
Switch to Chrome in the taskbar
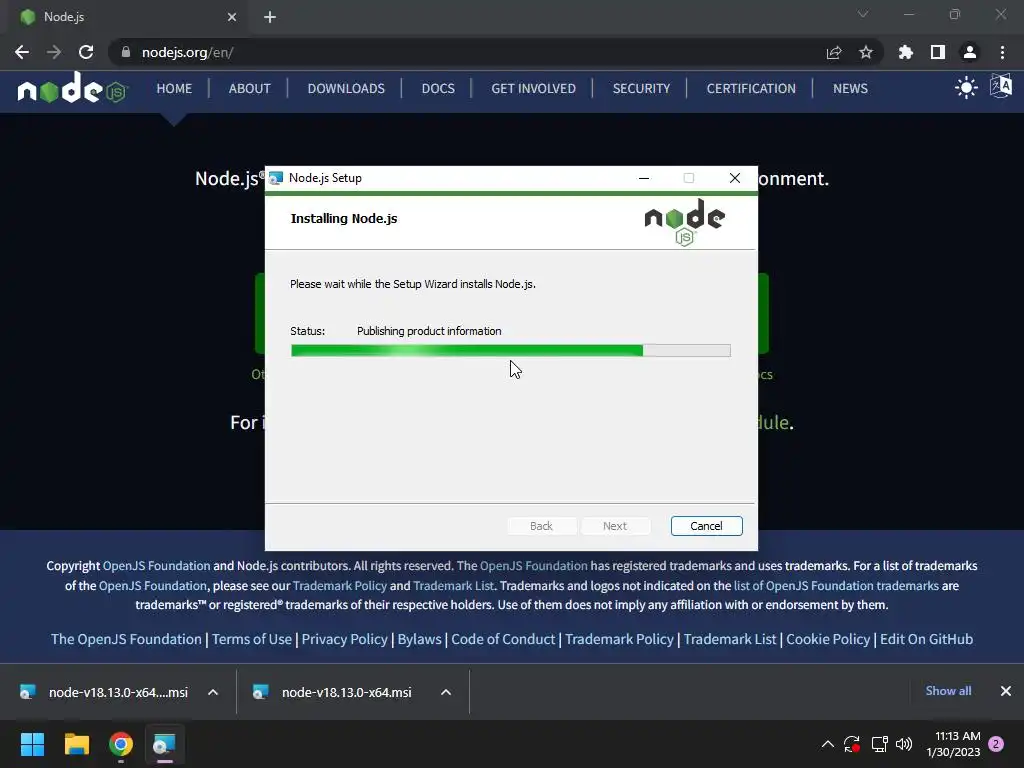point(121,744)
